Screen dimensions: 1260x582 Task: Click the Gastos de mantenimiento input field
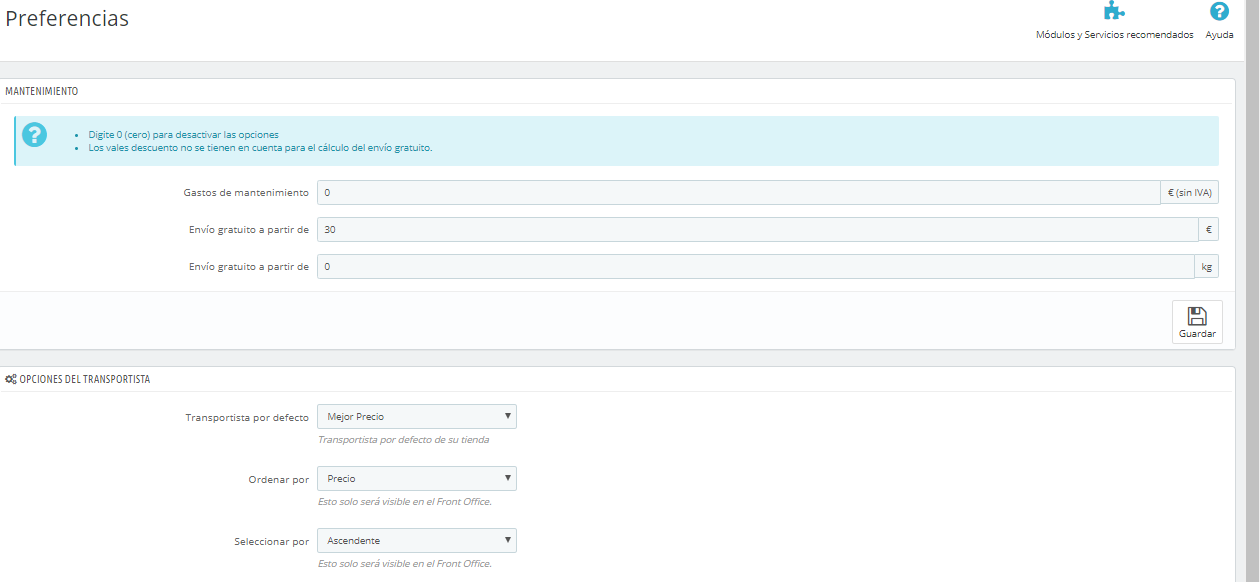pos(739,192)
